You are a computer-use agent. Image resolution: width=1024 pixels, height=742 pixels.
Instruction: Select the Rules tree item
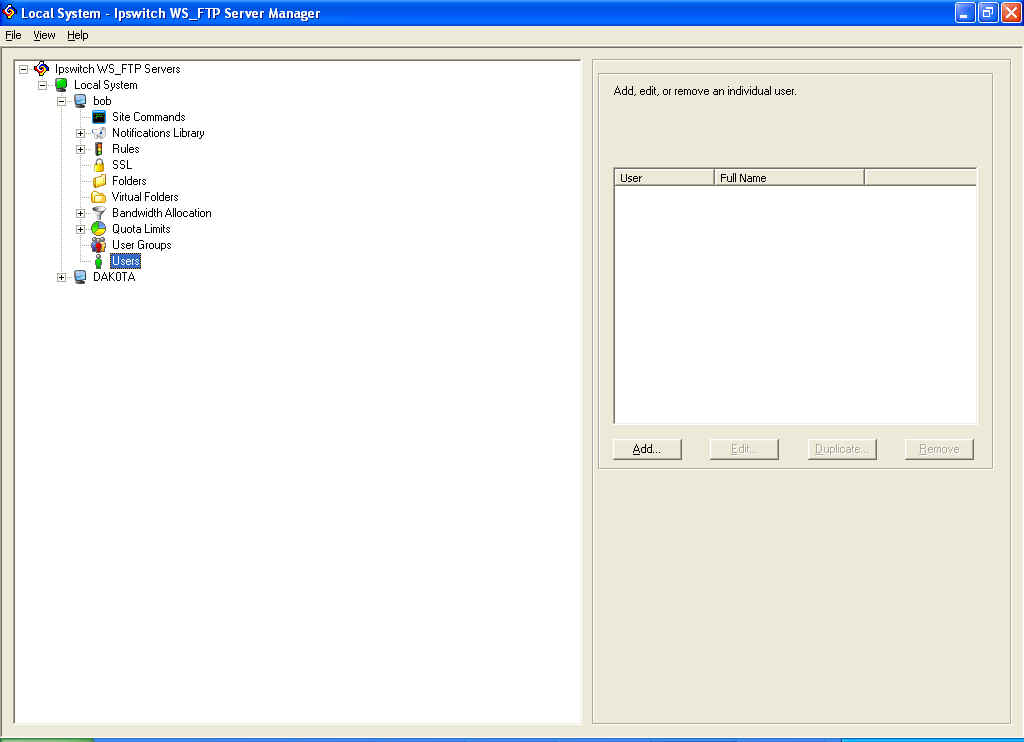(125, 149)
